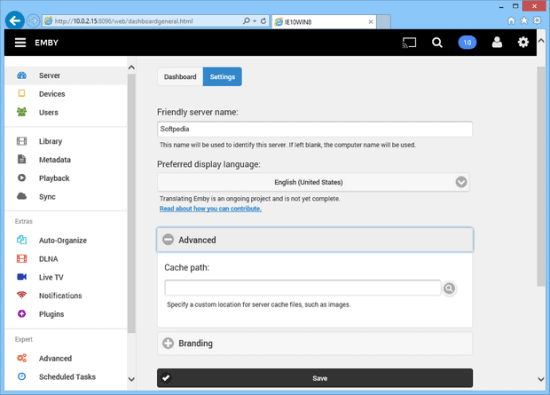
Task: Close the IE10WIN8 tab
Action: click(370, 22)
